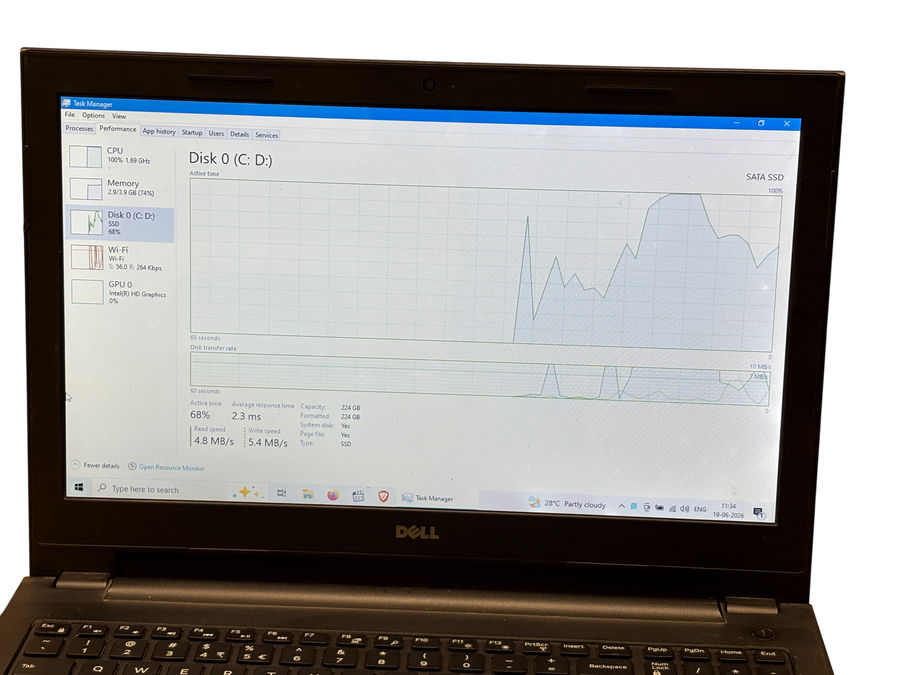
Task: Restore down the Task Manager window
Action: click(761, 123)
